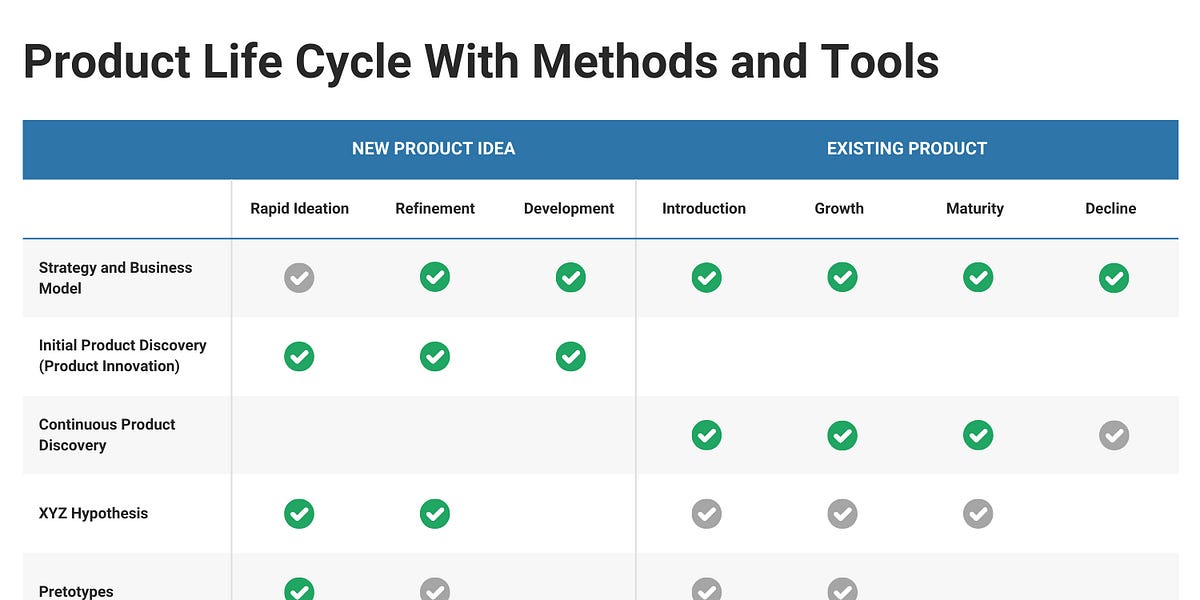Screen dimensions: 1200x600
Task: Collapse the XYZ Hypothesis row
Action: [x=93, y=513]
